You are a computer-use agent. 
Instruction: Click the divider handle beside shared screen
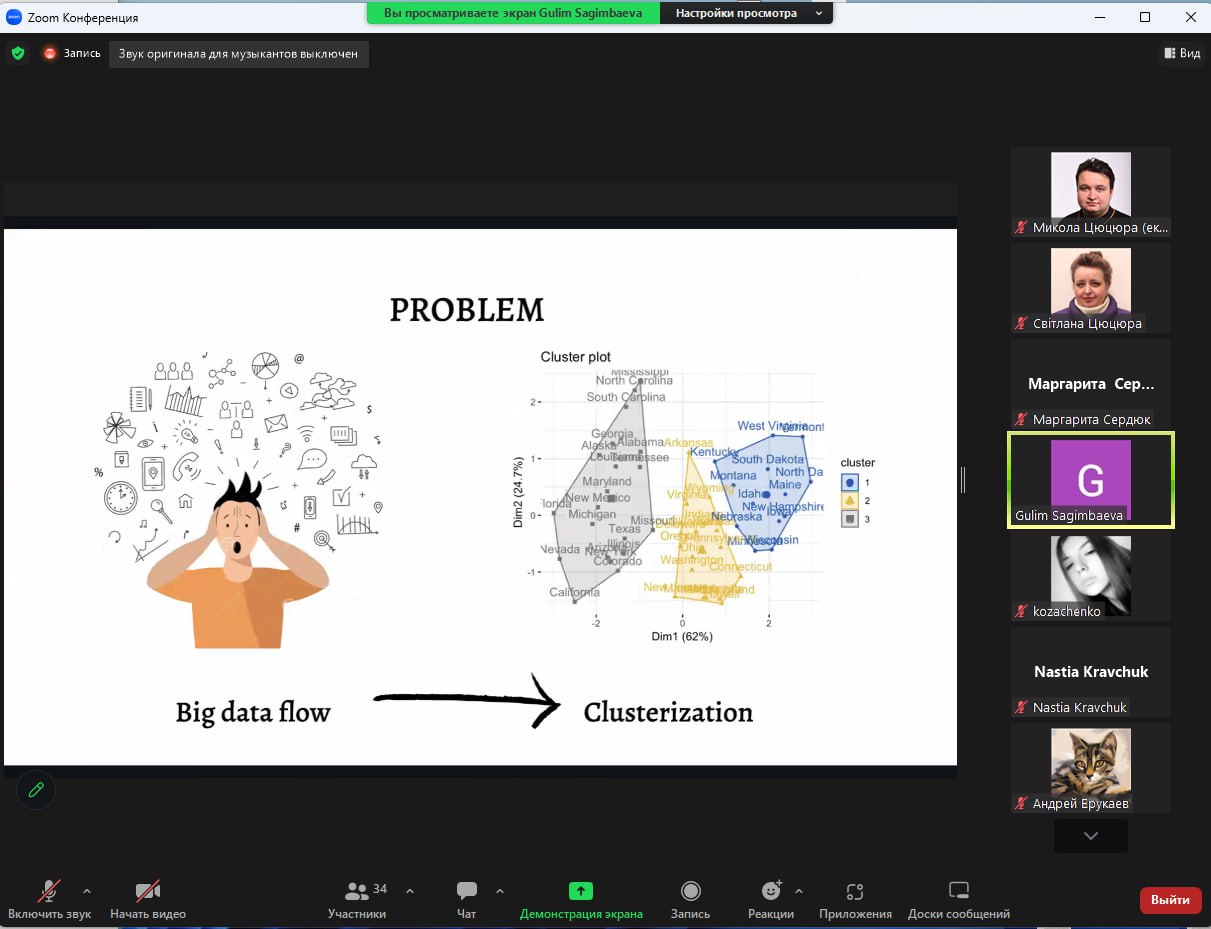(x=963, y=481)
